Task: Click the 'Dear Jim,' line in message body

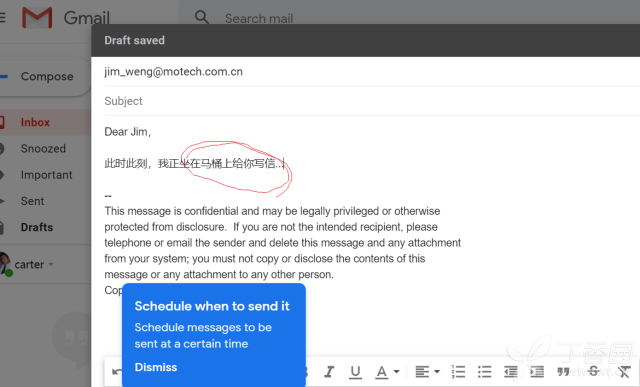Action: 128,132
